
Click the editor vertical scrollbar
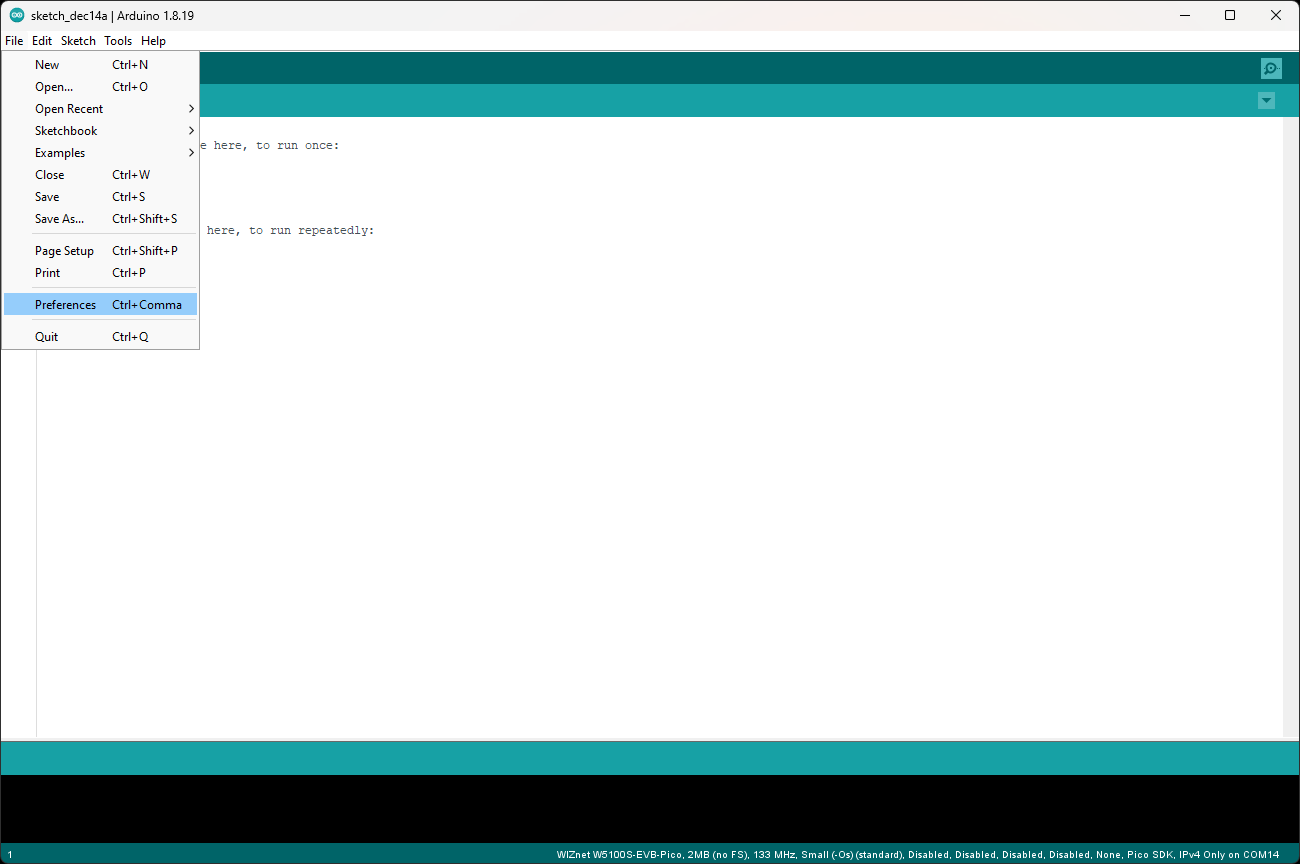(1291, 428)
